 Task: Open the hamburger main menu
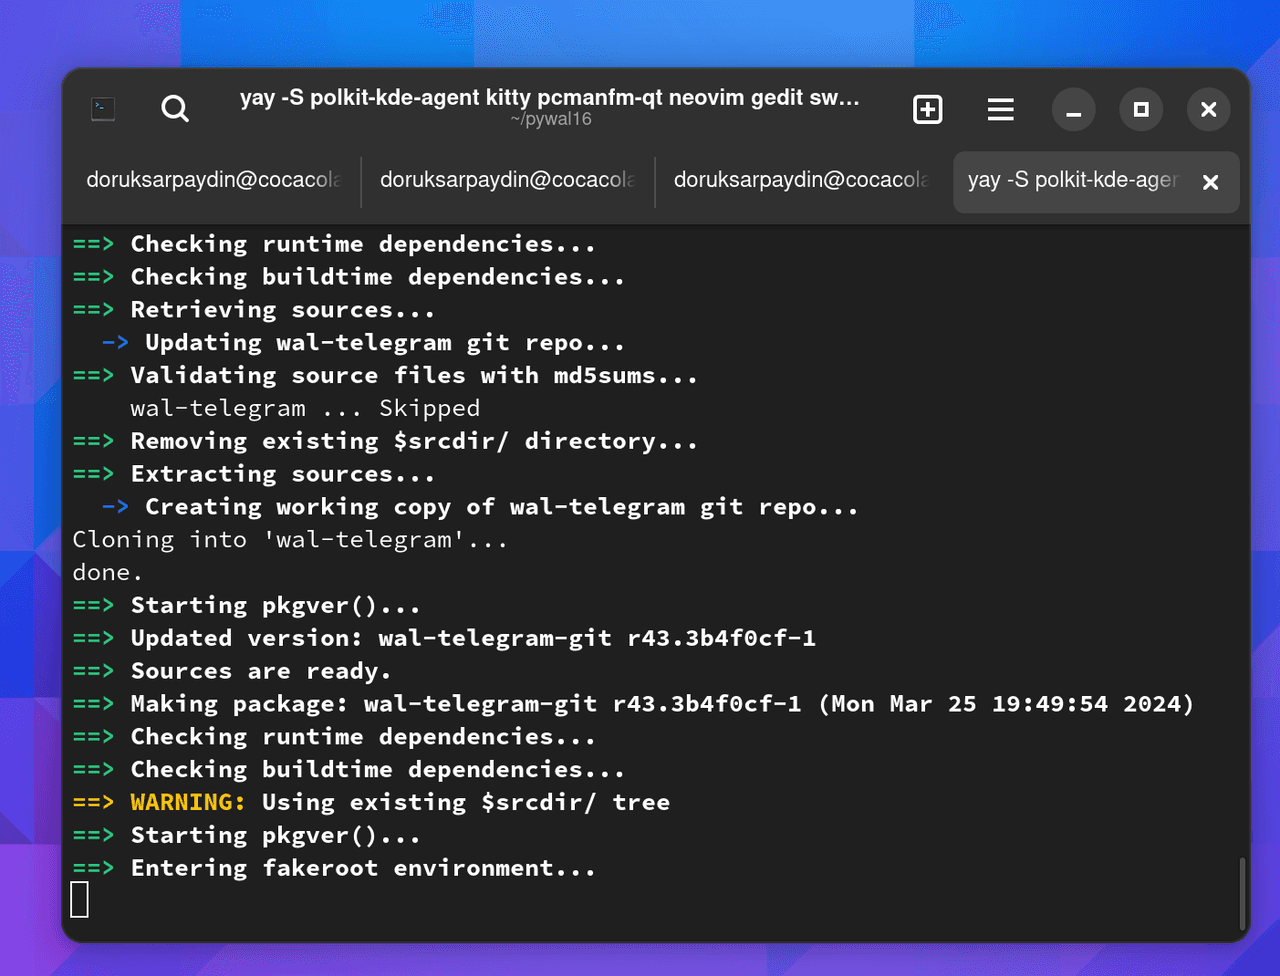pos(1001,109)
